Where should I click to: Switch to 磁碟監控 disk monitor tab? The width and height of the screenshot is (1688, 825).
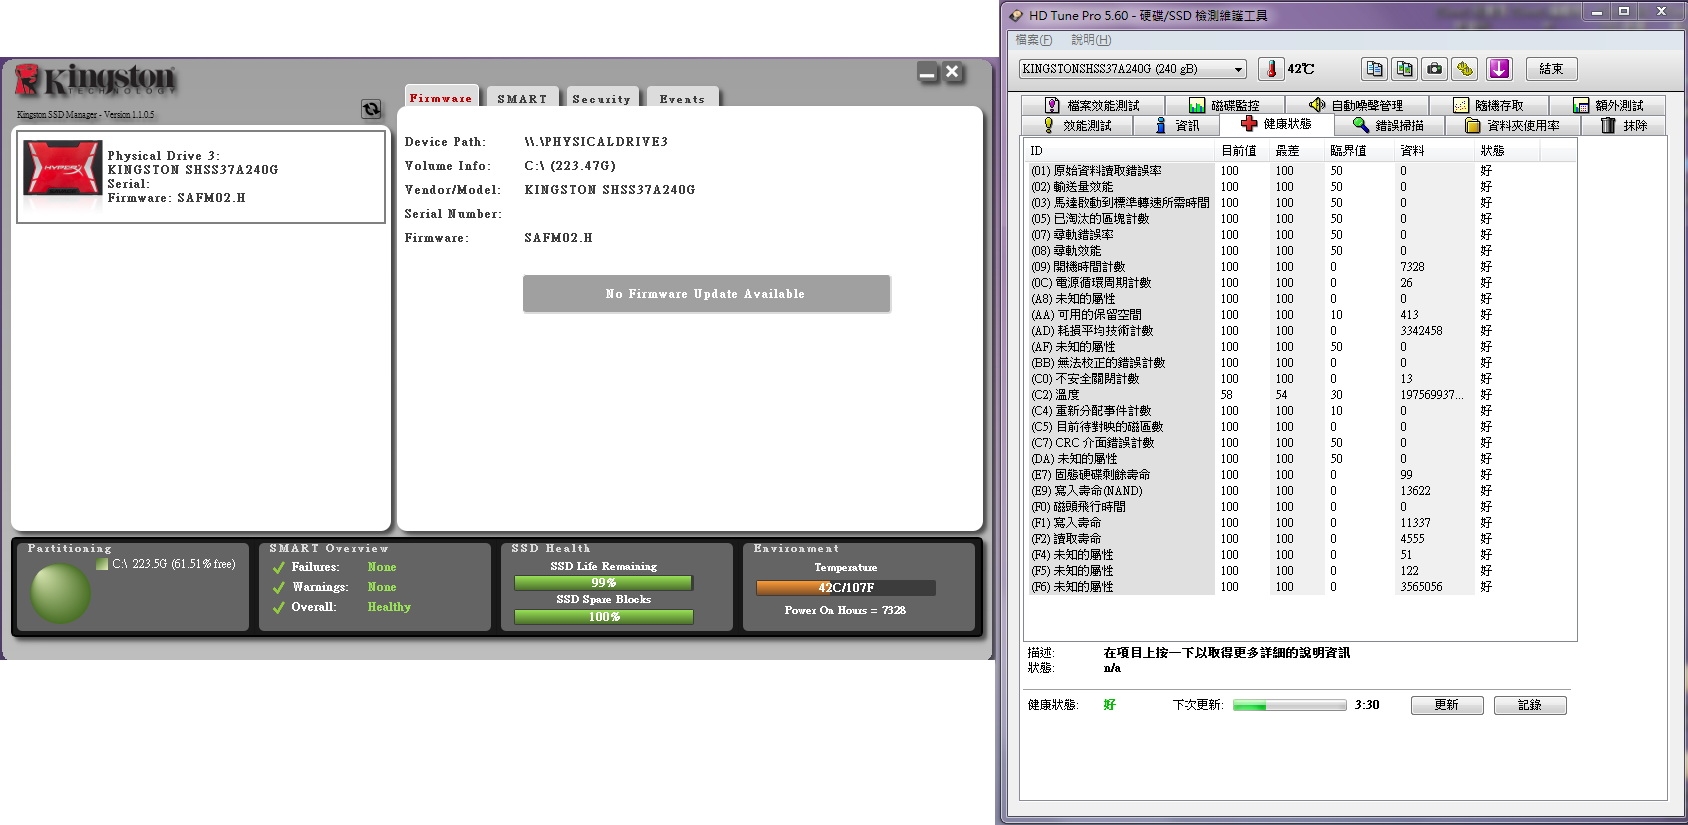click(1224, 105)
